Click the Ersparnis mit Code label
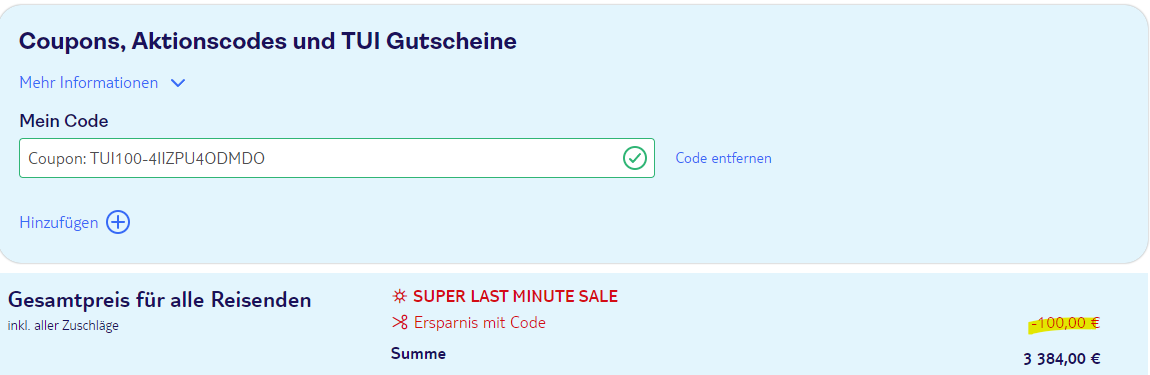The image size is (1150, 375). [x=480, y=322]
